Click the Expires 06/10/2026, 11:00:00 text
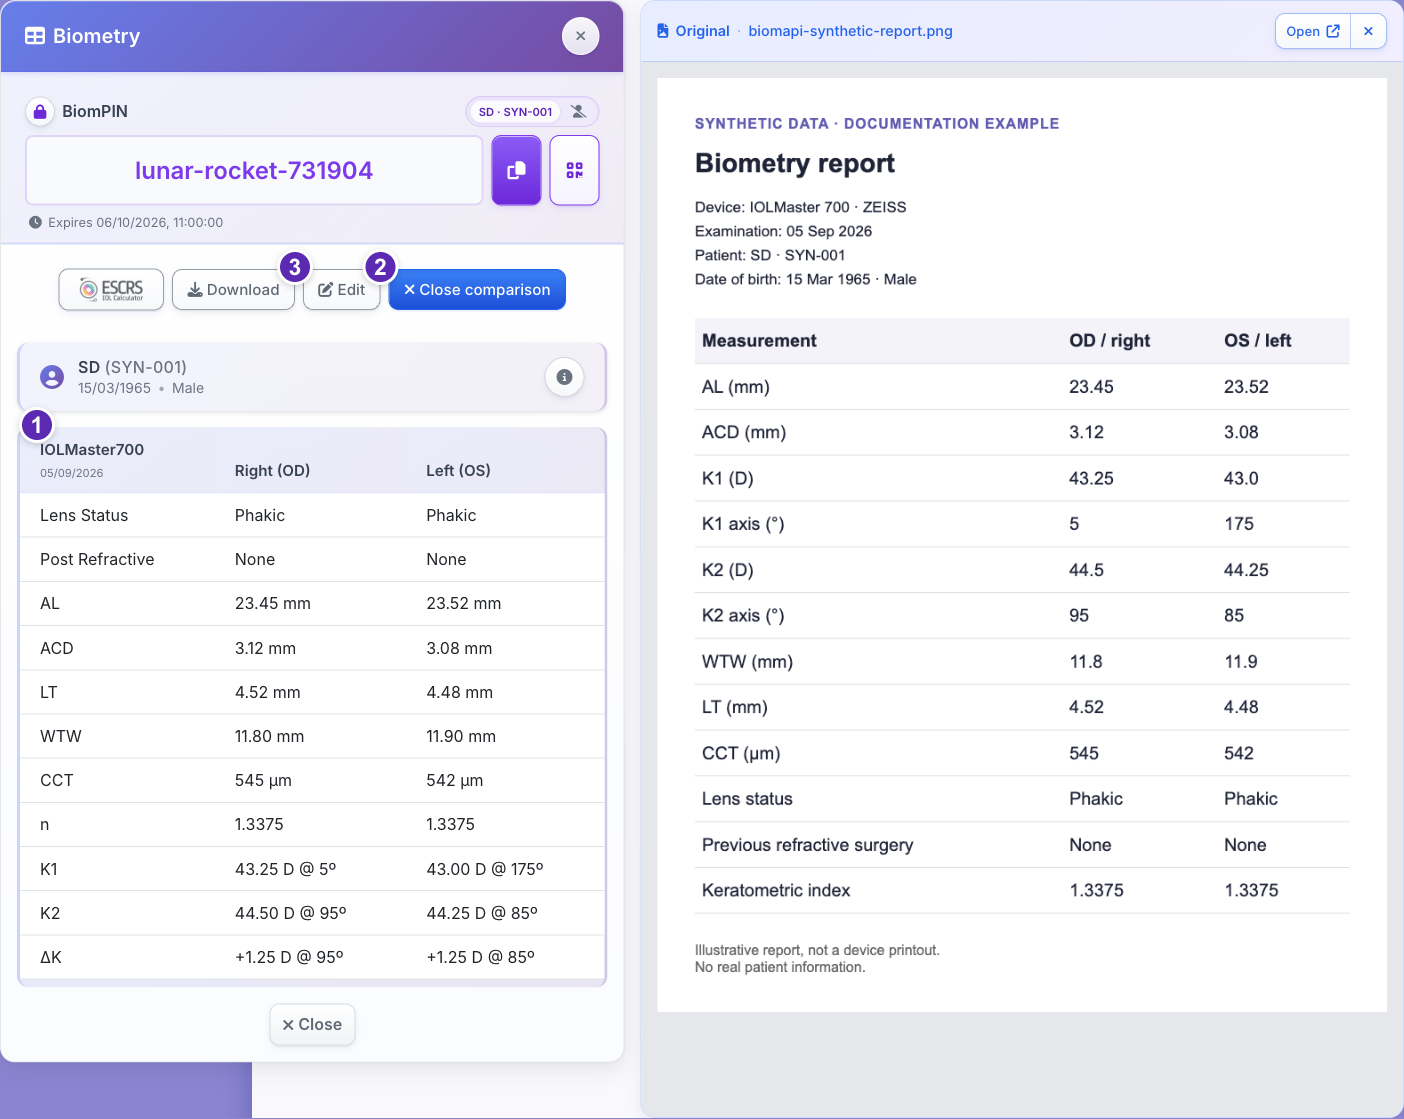The height and width of the screenshot is (1119, 1404). point(136,222)
